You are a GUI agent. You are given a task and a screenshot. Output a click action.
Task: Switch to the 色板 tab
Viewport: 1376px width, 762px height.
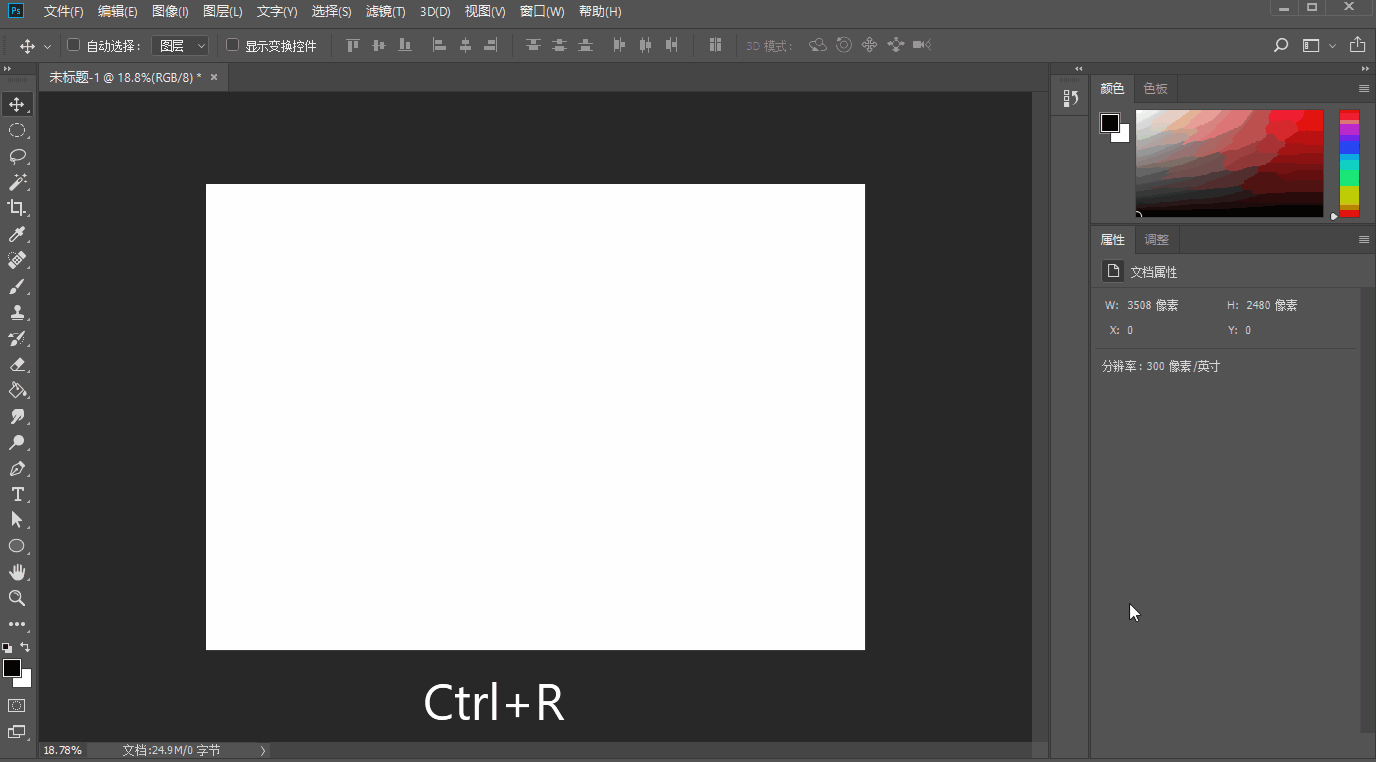pos(1155,88)
